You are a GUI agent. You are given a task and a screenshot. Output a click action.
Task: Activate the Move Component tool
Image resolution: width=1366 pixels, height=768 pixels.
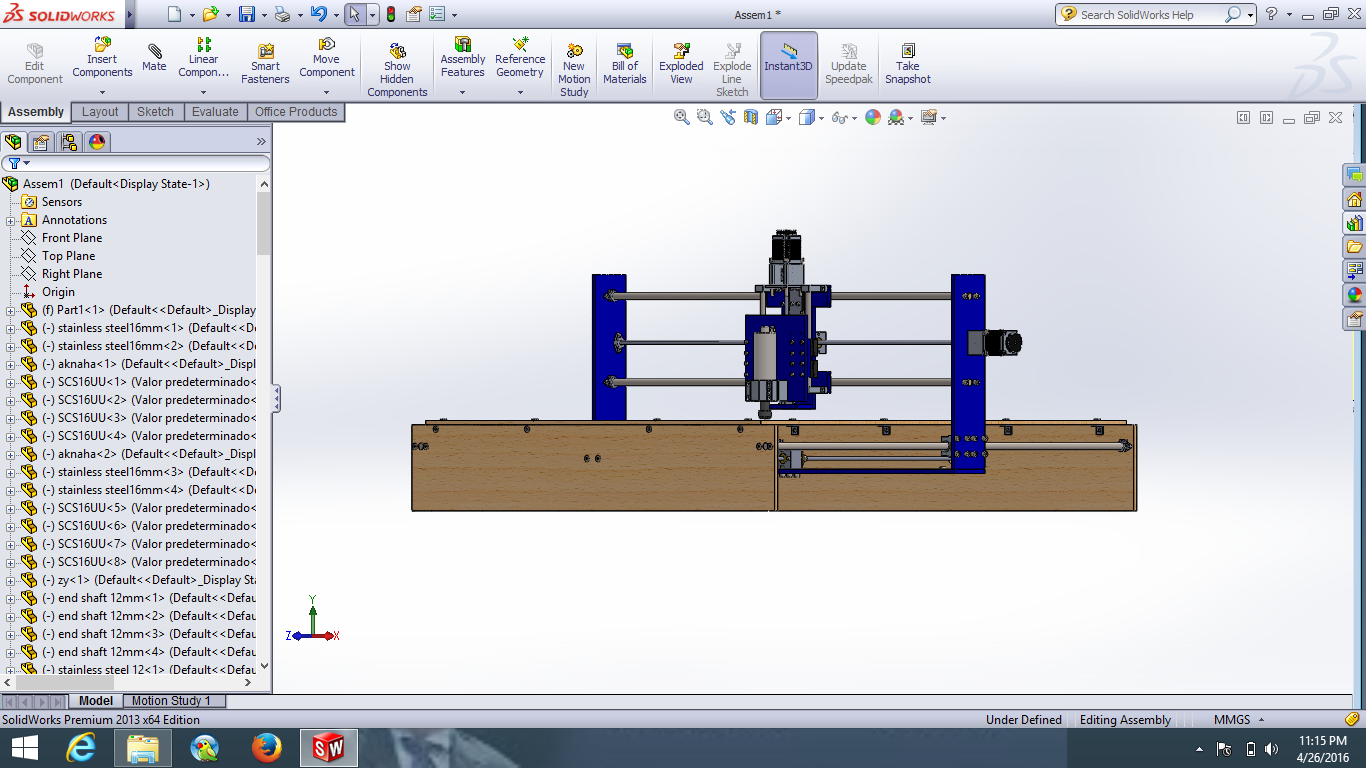[327, 58]
